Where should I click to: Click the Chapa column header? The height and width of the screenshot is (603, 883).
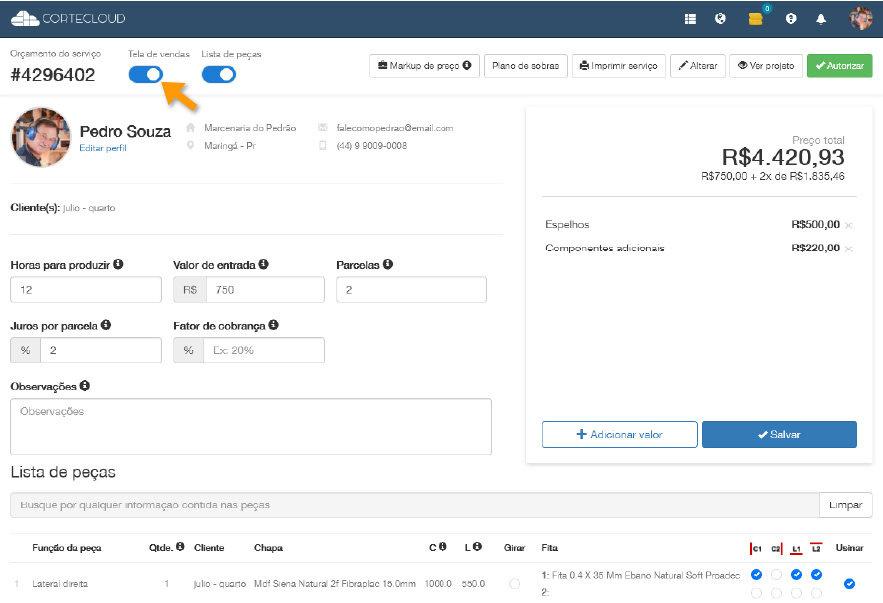pos(268,548)
